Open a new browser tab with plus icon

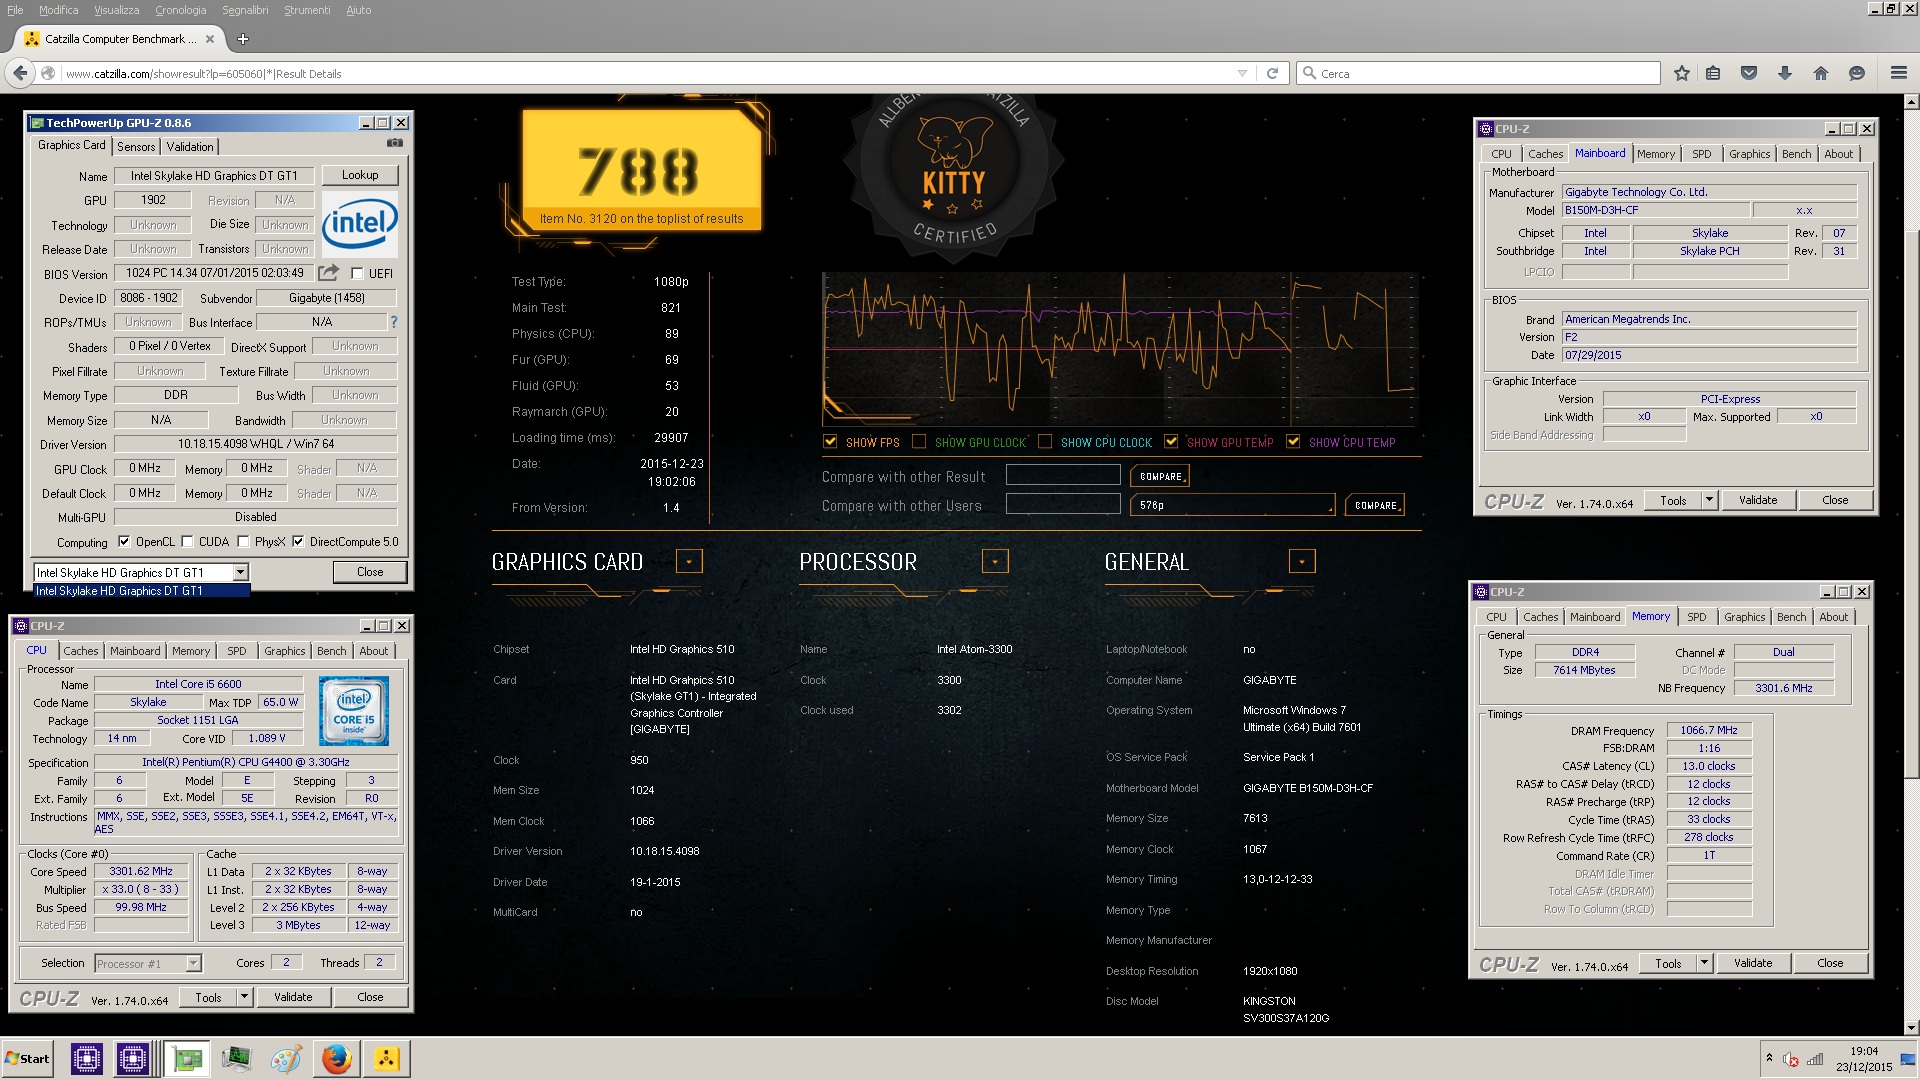(x=242, y=39)
